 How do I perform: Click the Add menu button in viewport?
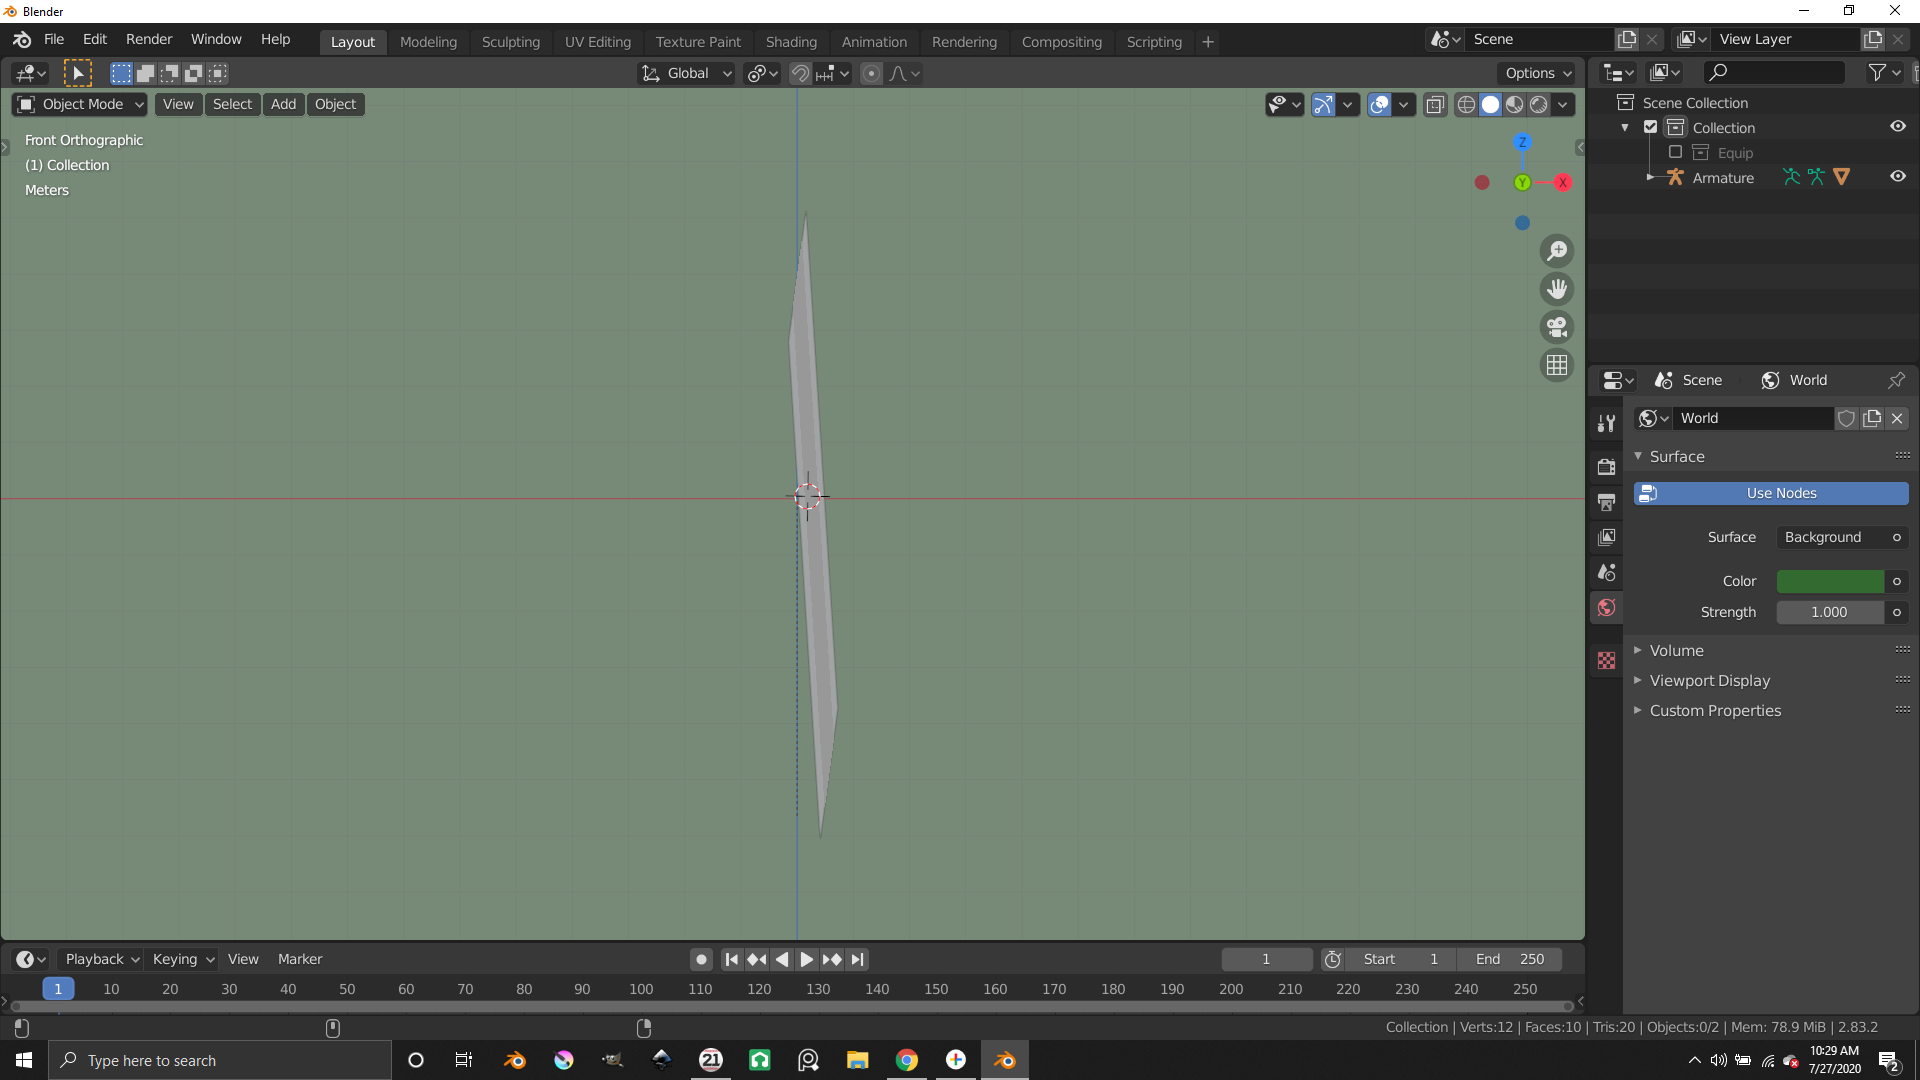tap(283, 105)
